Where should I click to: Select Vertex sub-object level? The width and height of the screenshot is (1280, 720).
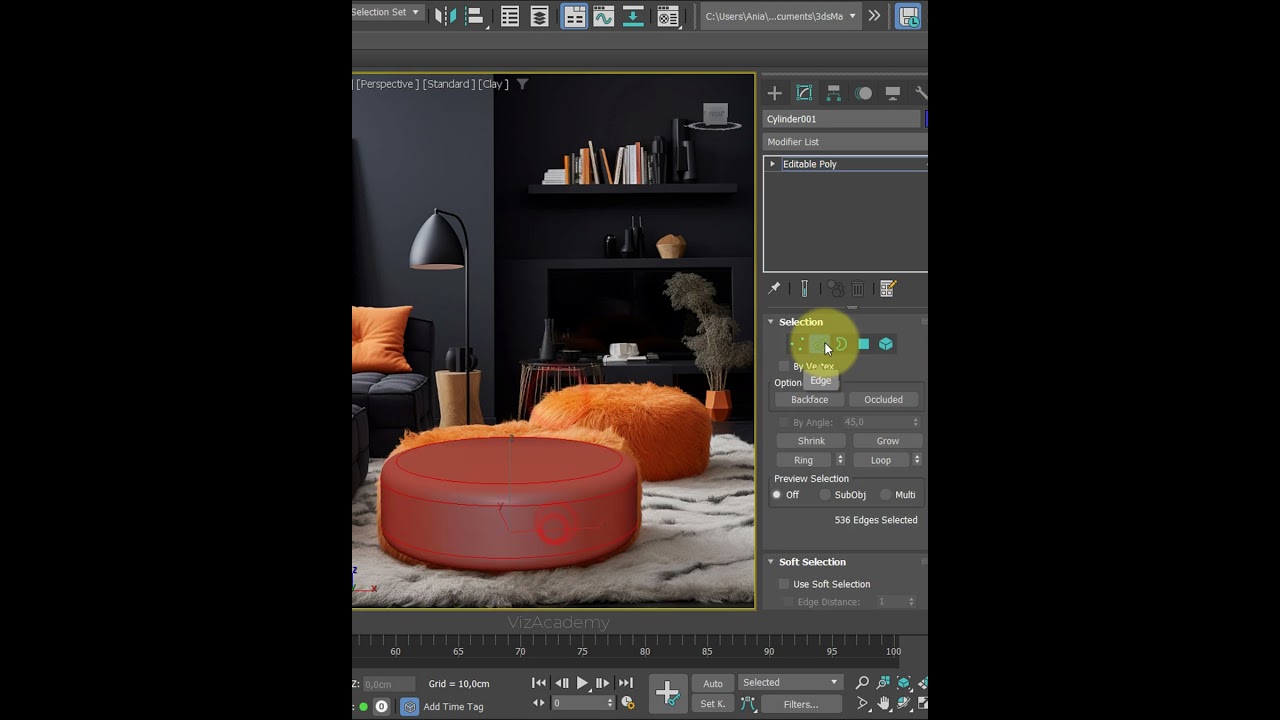797,344
